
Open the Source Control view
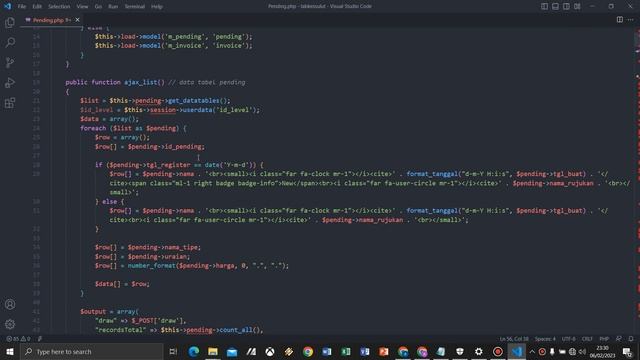click(10, 62)
